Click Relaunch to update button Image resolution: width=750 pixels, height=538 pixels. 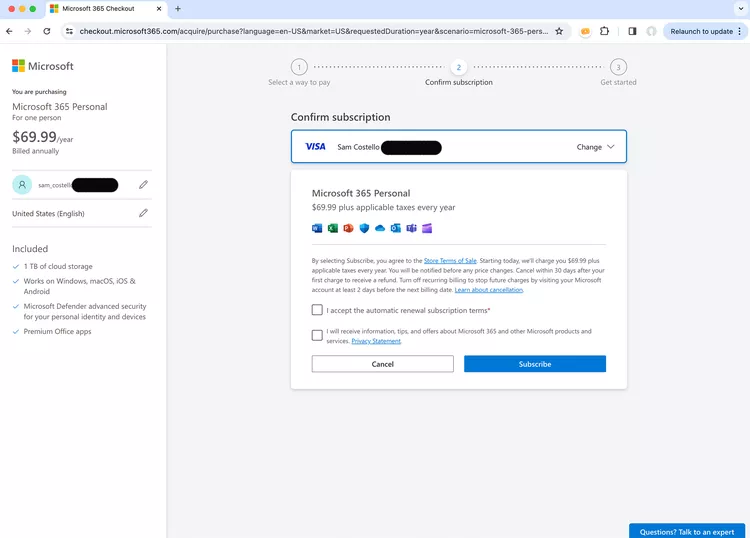point(701,31)
